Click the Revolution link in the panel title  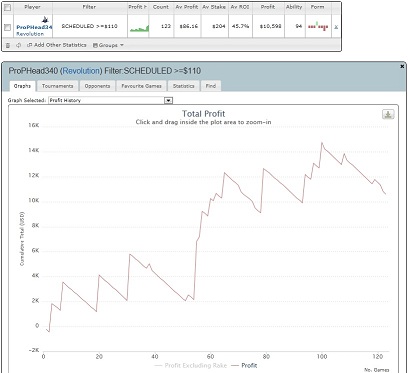point(82,71)
